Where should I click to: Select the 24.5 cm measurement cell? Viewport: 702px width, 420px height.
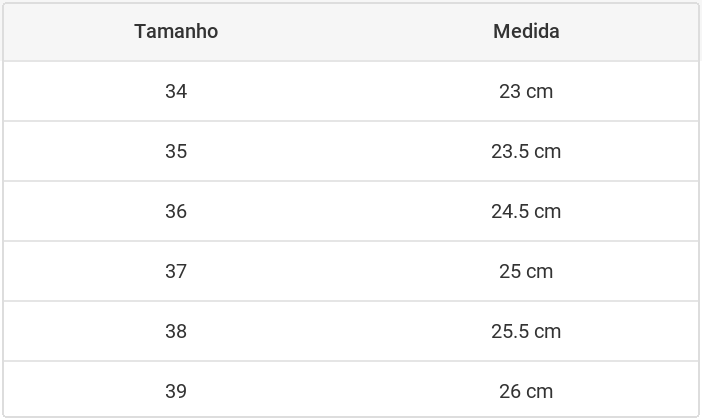coord(526,211)
